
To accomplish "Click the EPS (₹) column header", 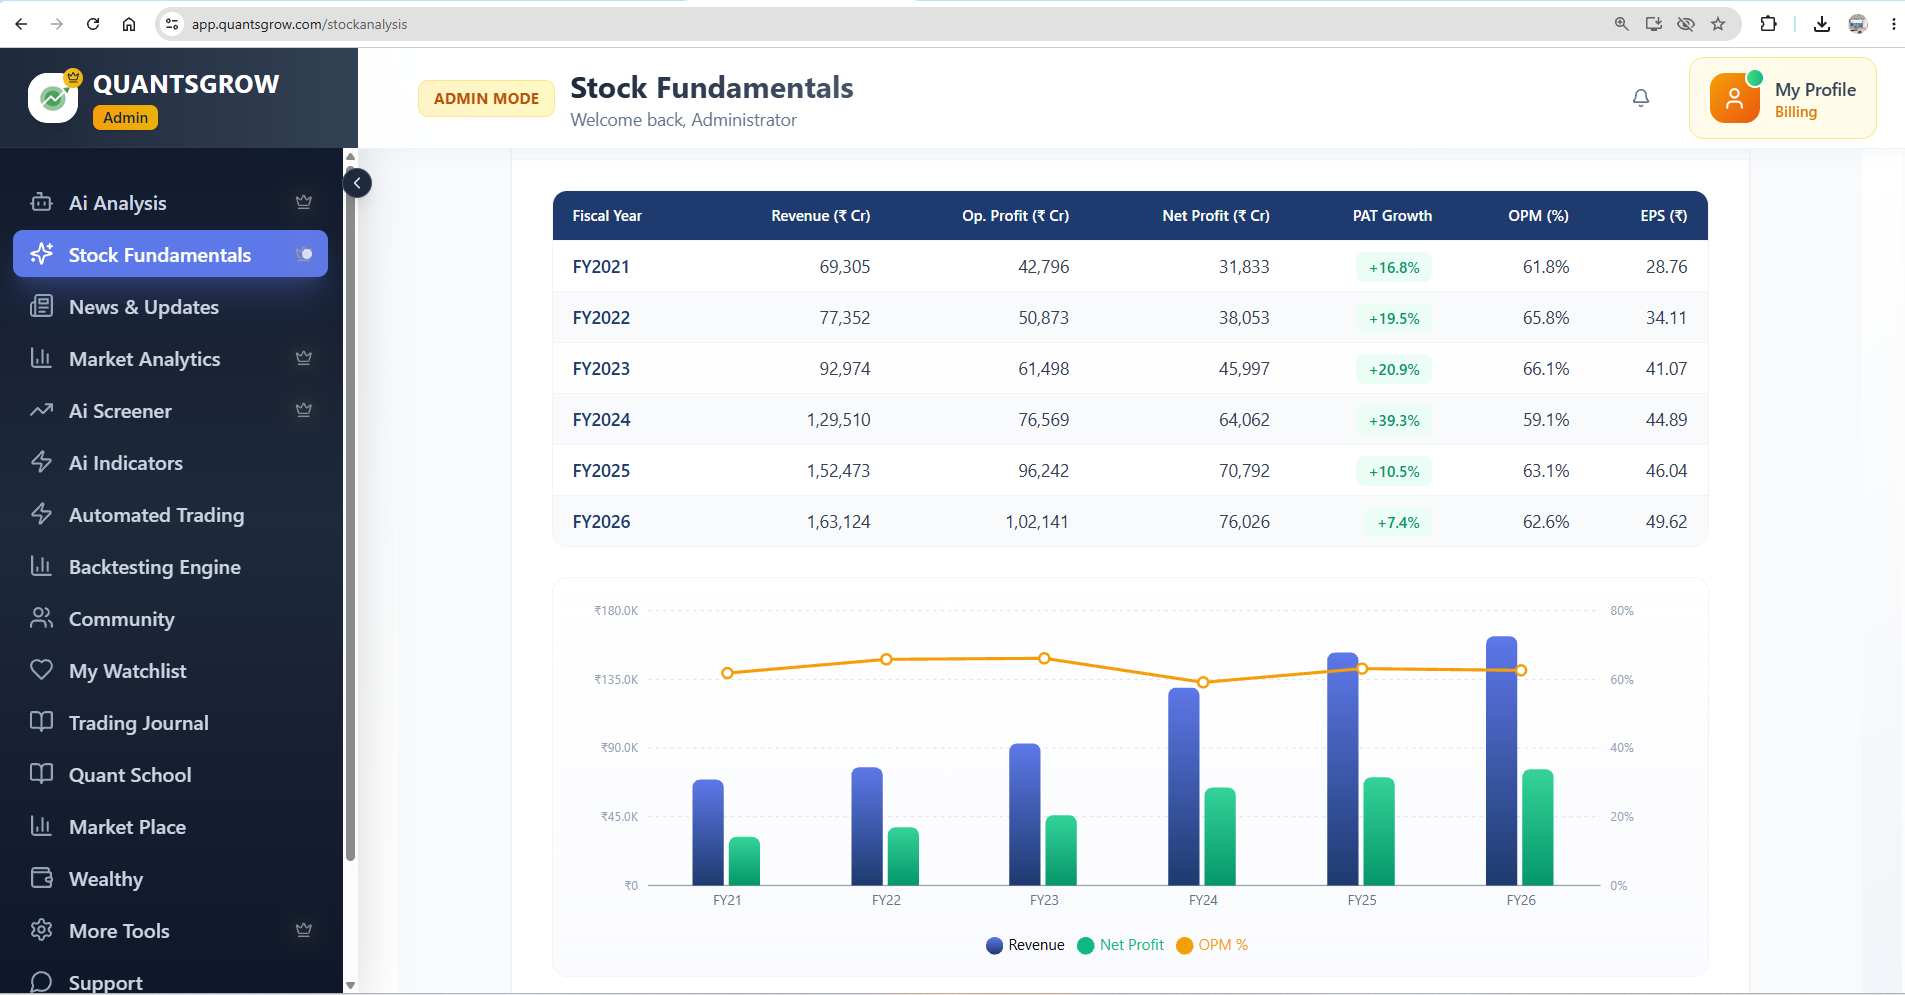I will tap(1663, 216).
